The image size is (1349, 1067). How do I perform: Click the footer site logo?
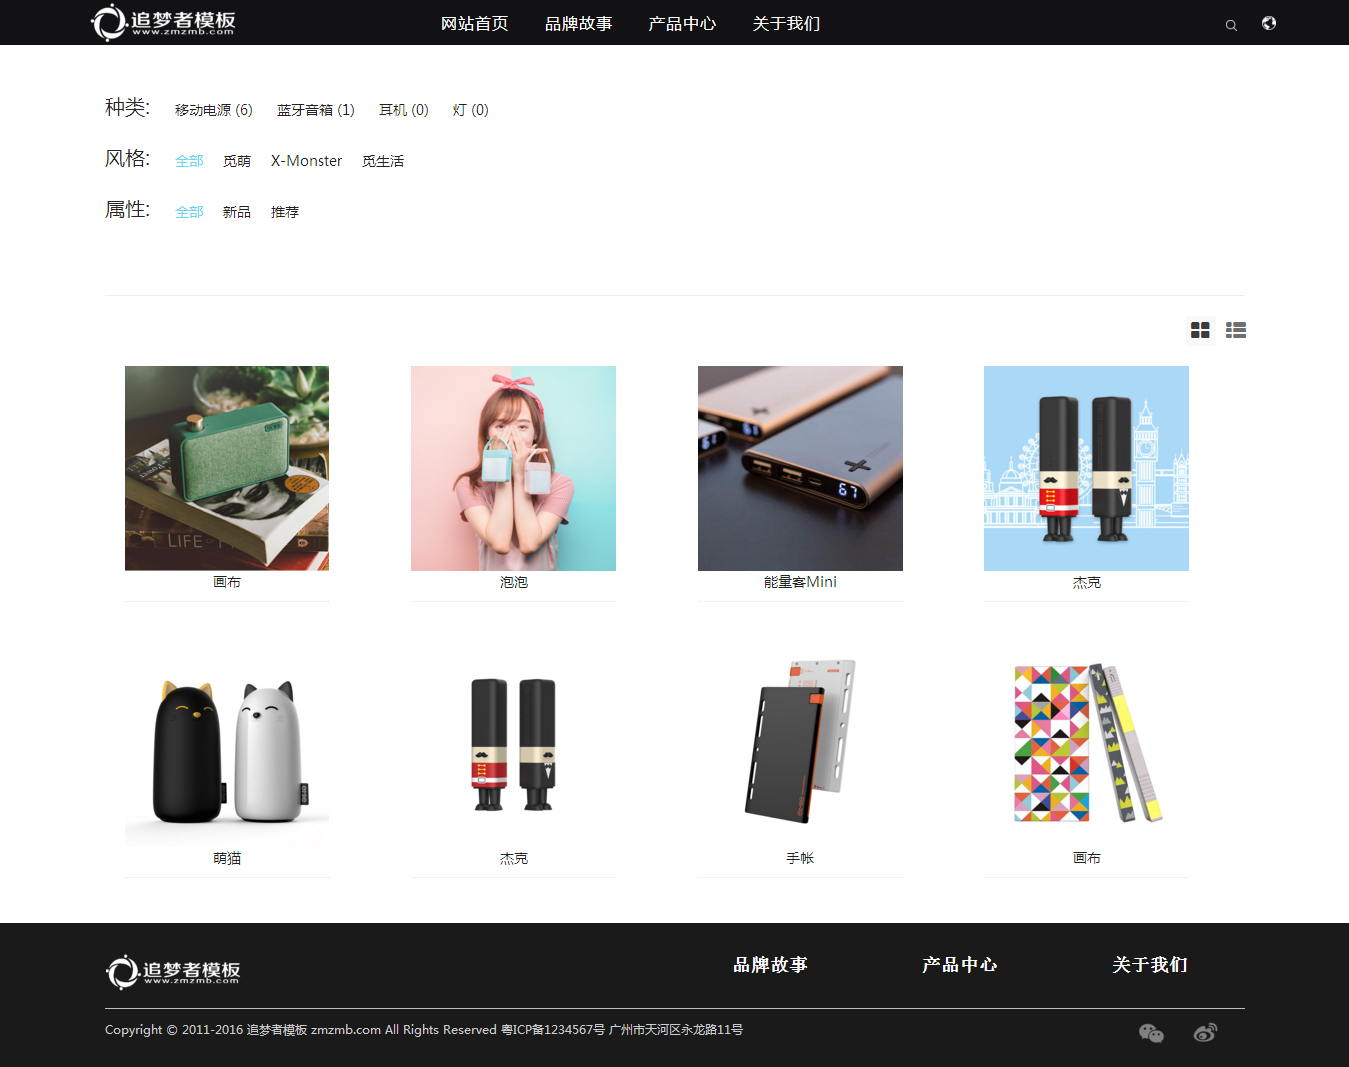[174, 971]
